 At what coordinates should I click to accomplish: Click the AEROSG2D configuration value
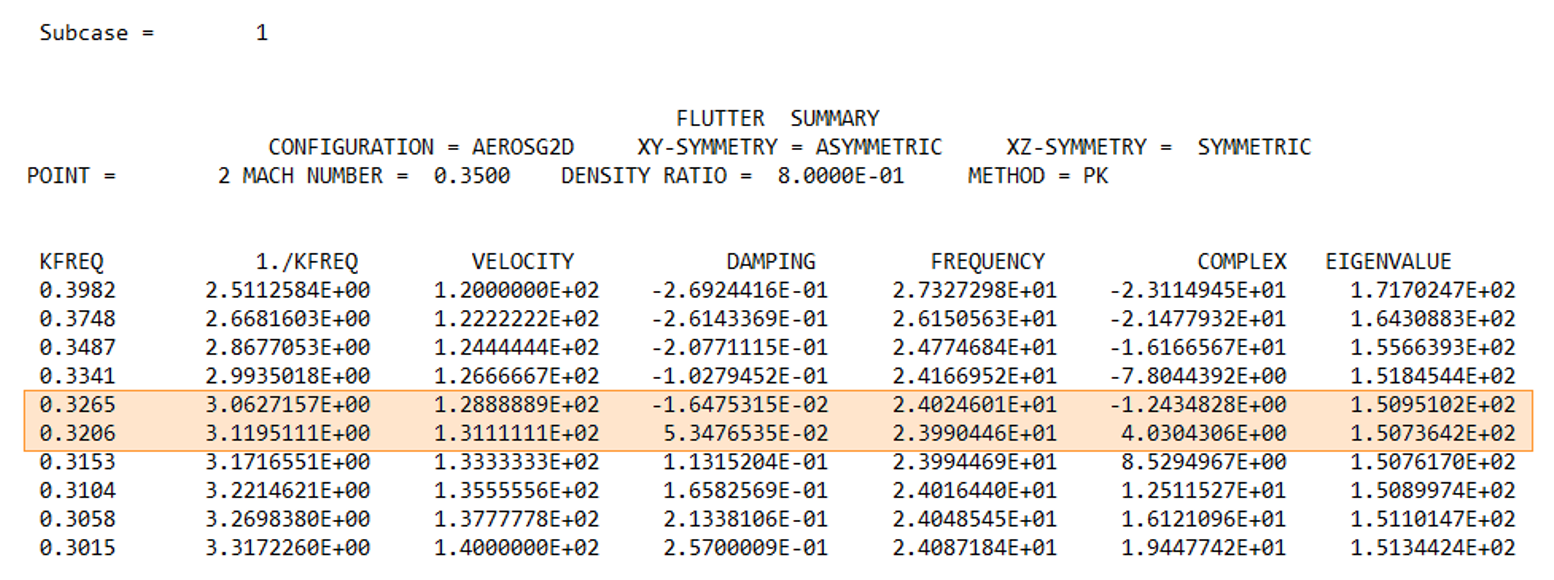(537, 147)
